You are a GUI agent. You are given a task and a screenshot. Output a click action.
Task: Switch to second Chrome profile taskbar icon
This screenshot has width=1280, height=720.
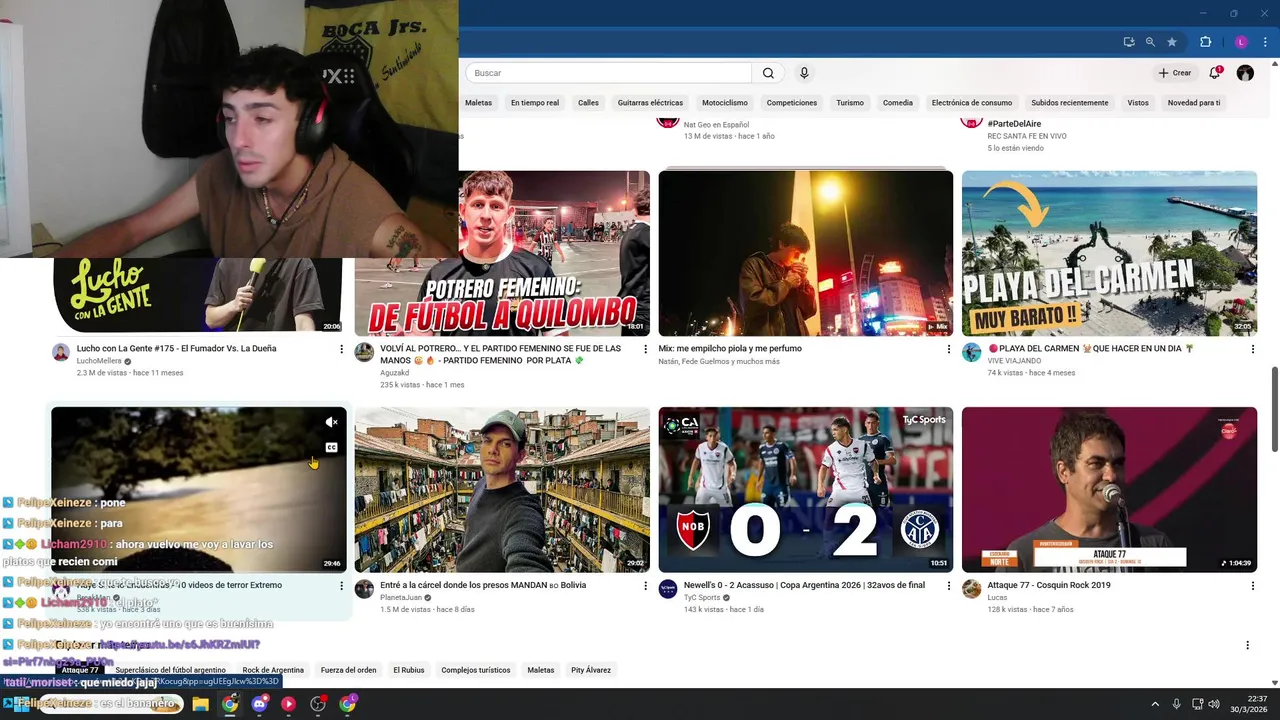(347, 704)
